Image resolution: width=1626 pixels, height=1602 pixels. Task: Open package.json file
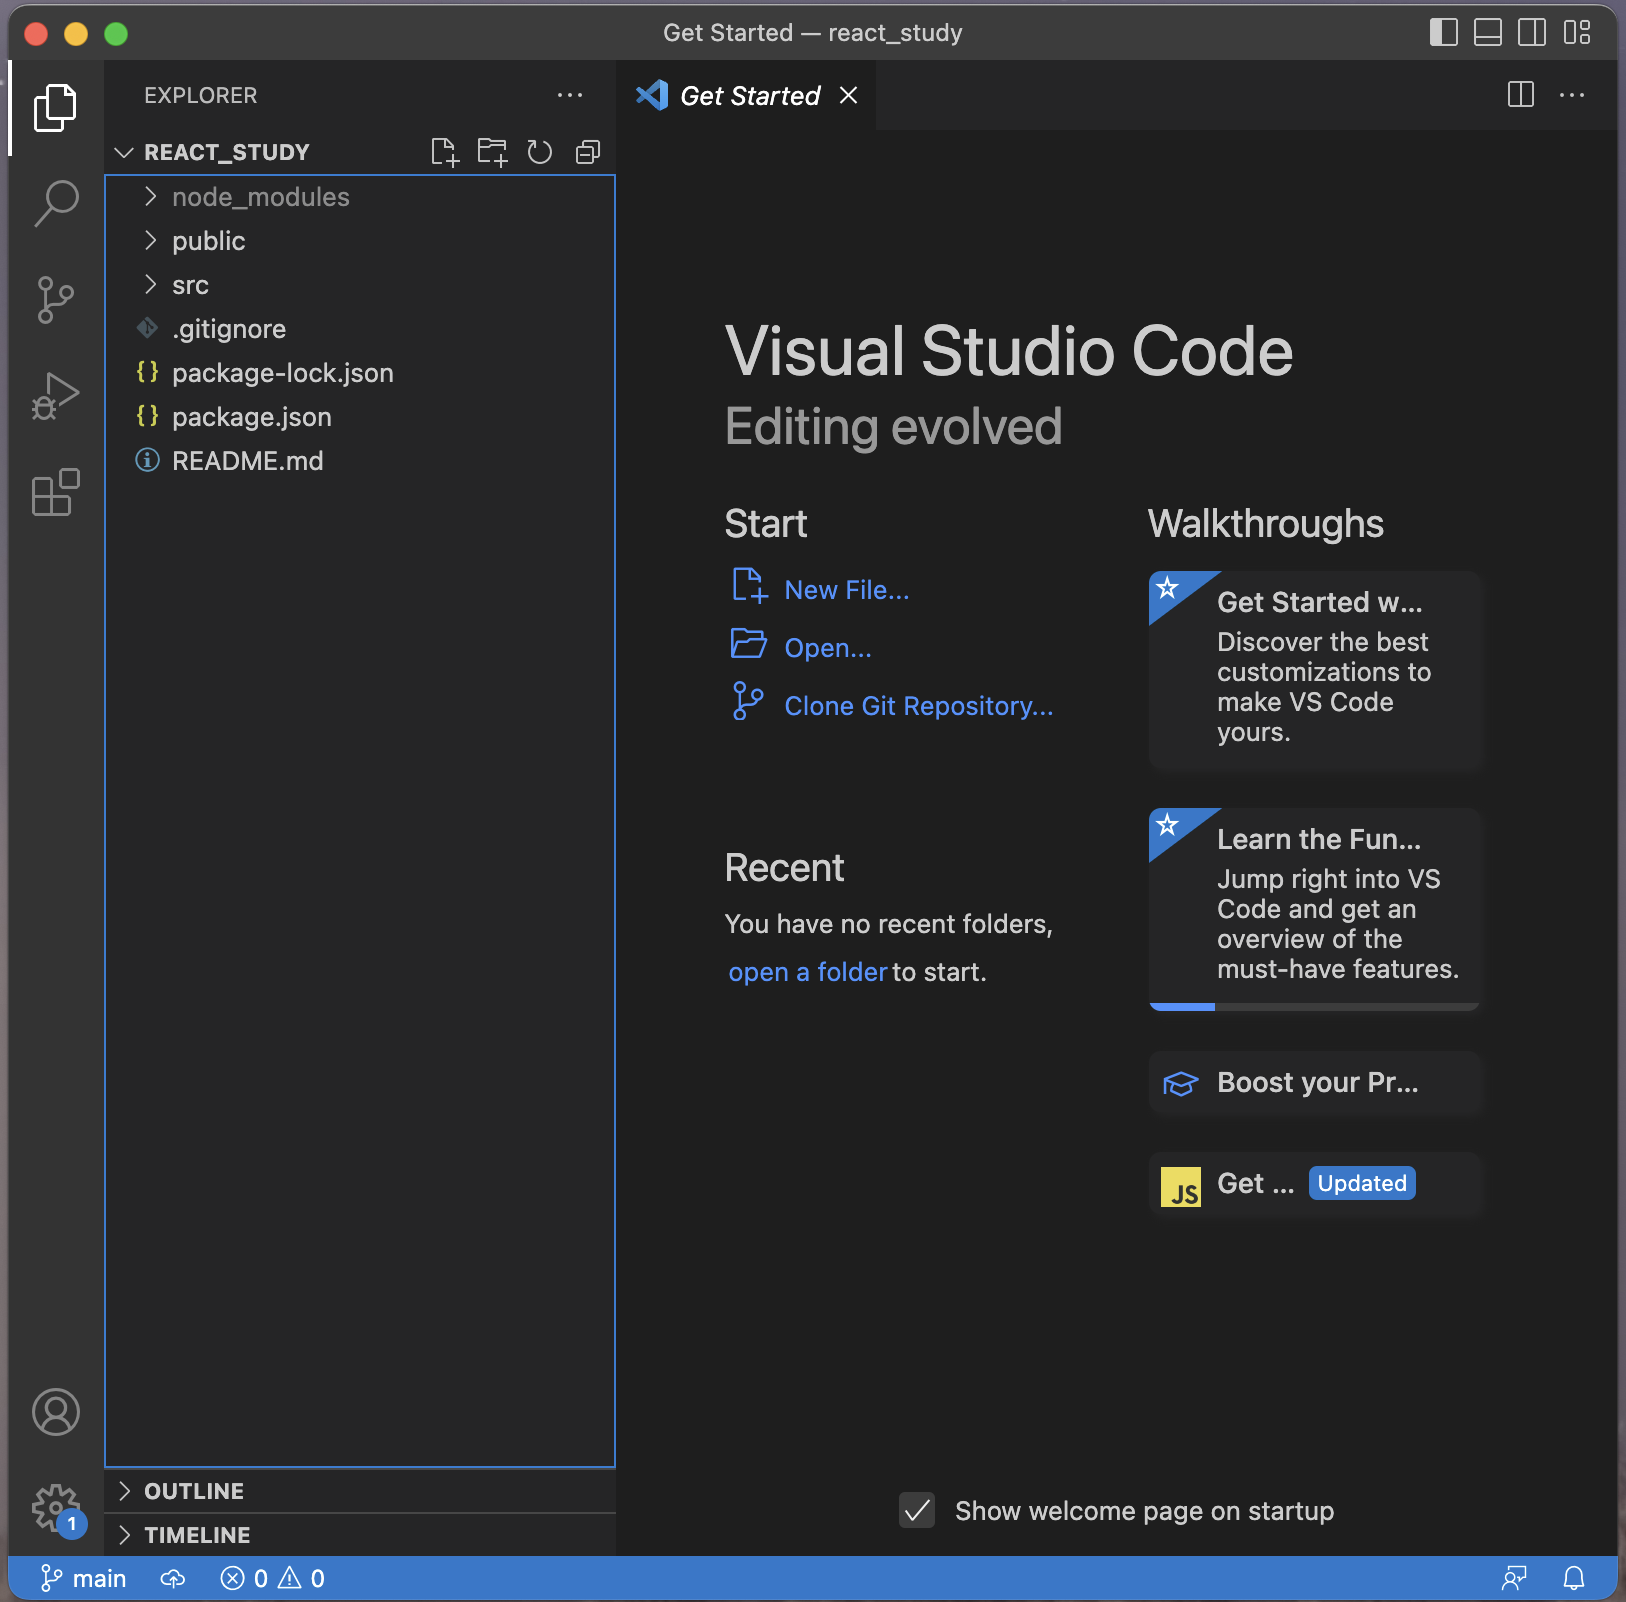(360, 417)
